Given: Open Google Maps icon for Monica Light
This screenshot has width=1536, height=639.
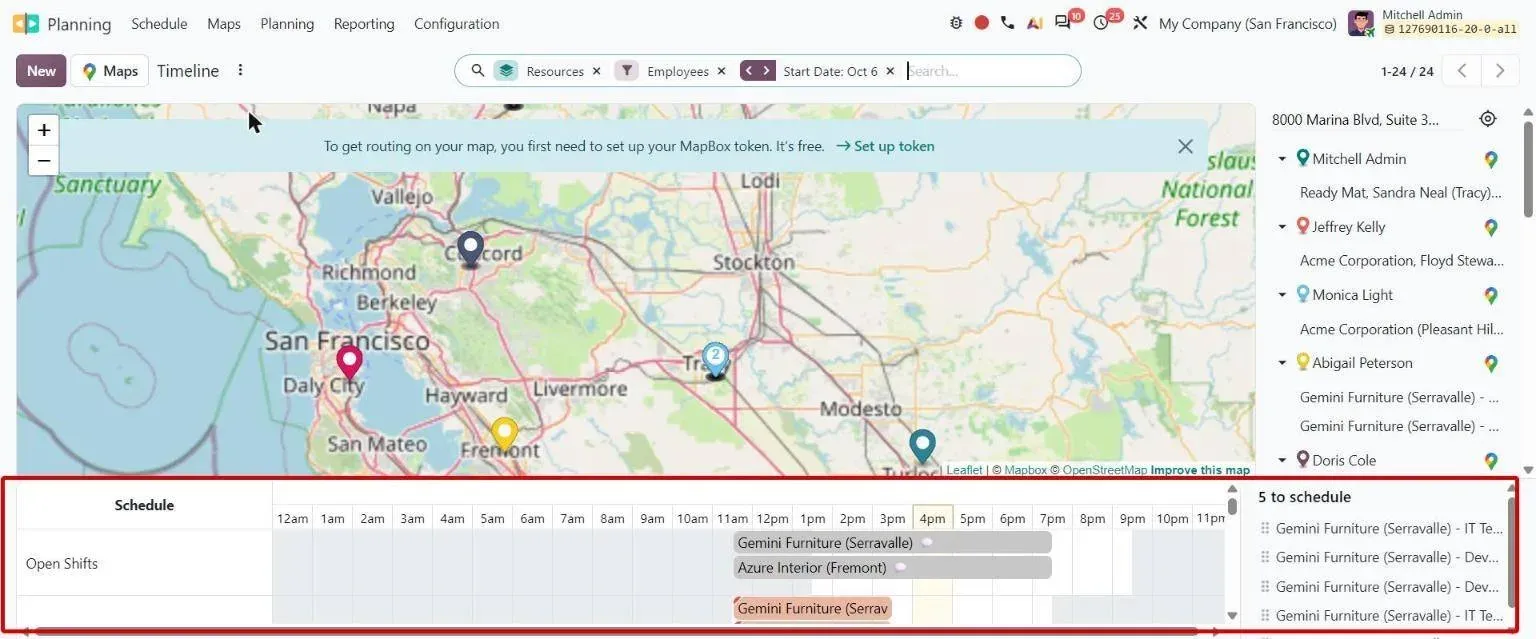Looking at the screenshot, I should pyautogui.click(x=1491, y=296).
